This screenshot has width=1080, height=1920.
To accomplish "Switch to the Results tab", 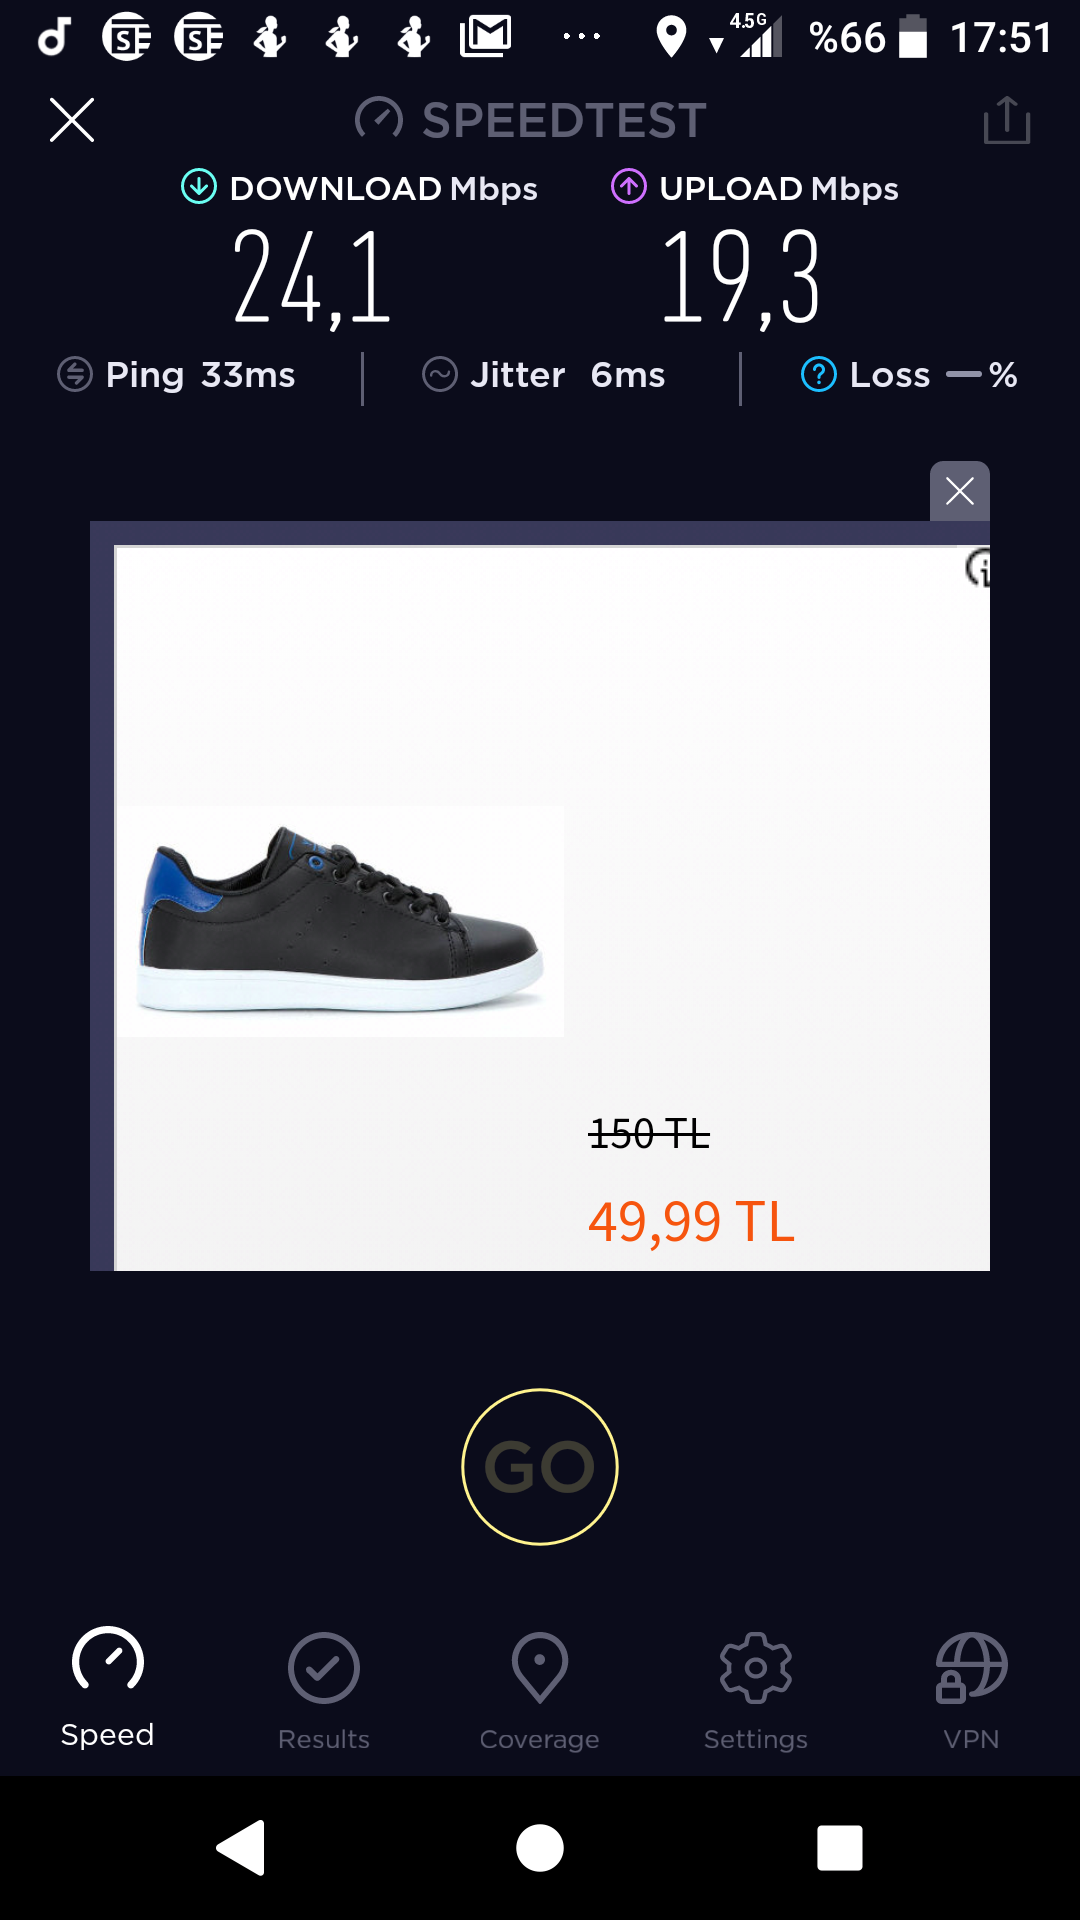I will (324, 1692).
